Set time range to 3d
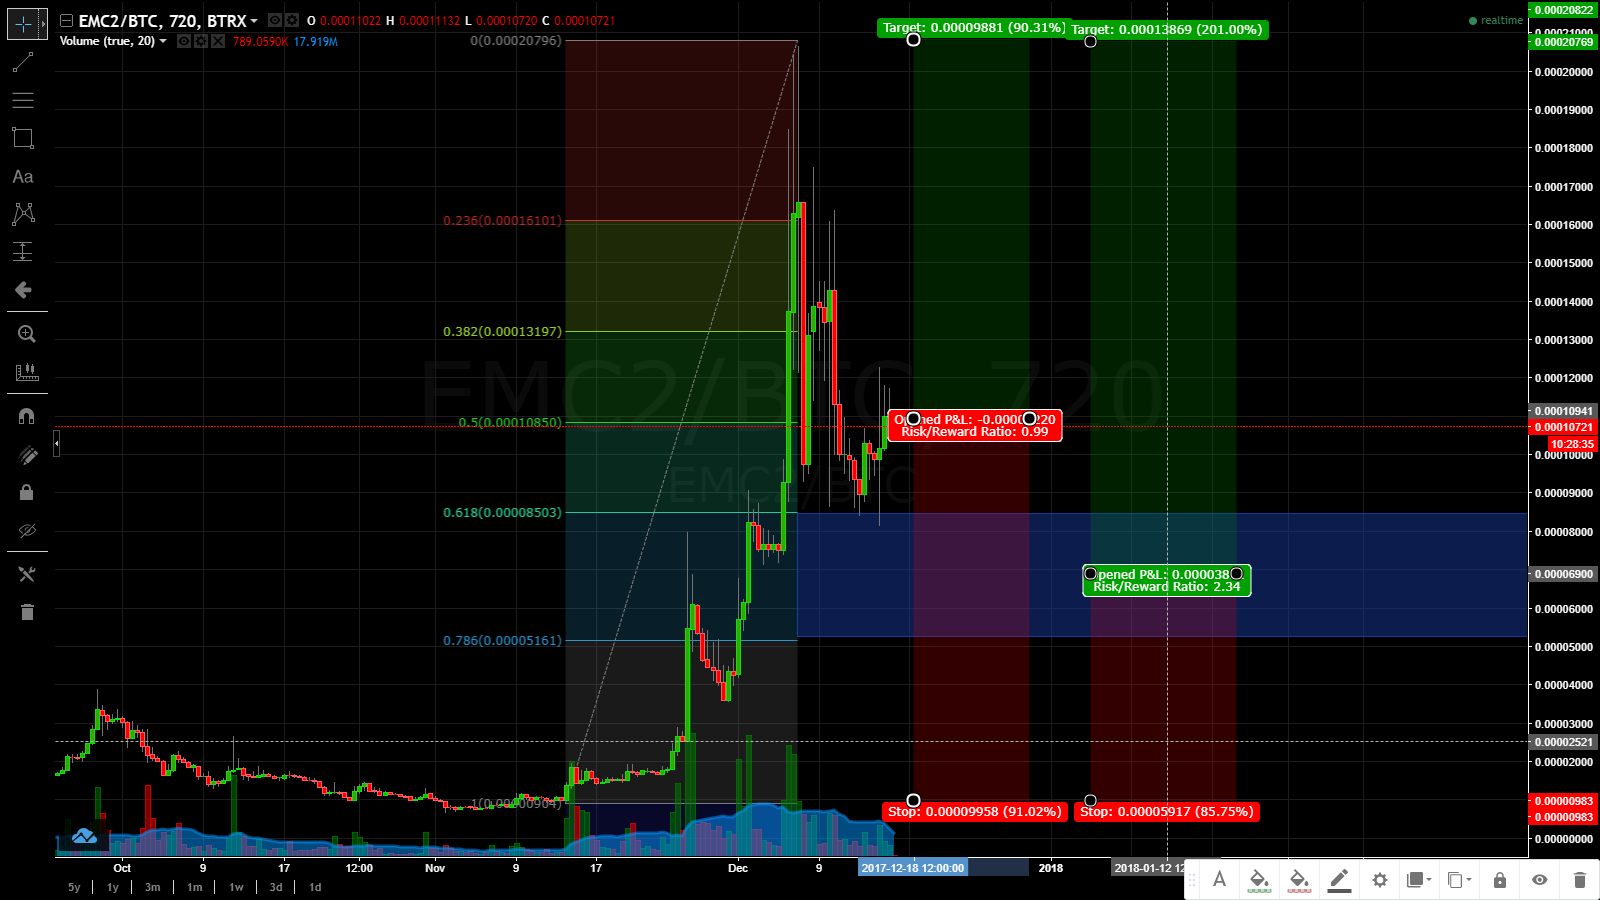Screen dimensions: 1600x900 click(x=276, y=887)
